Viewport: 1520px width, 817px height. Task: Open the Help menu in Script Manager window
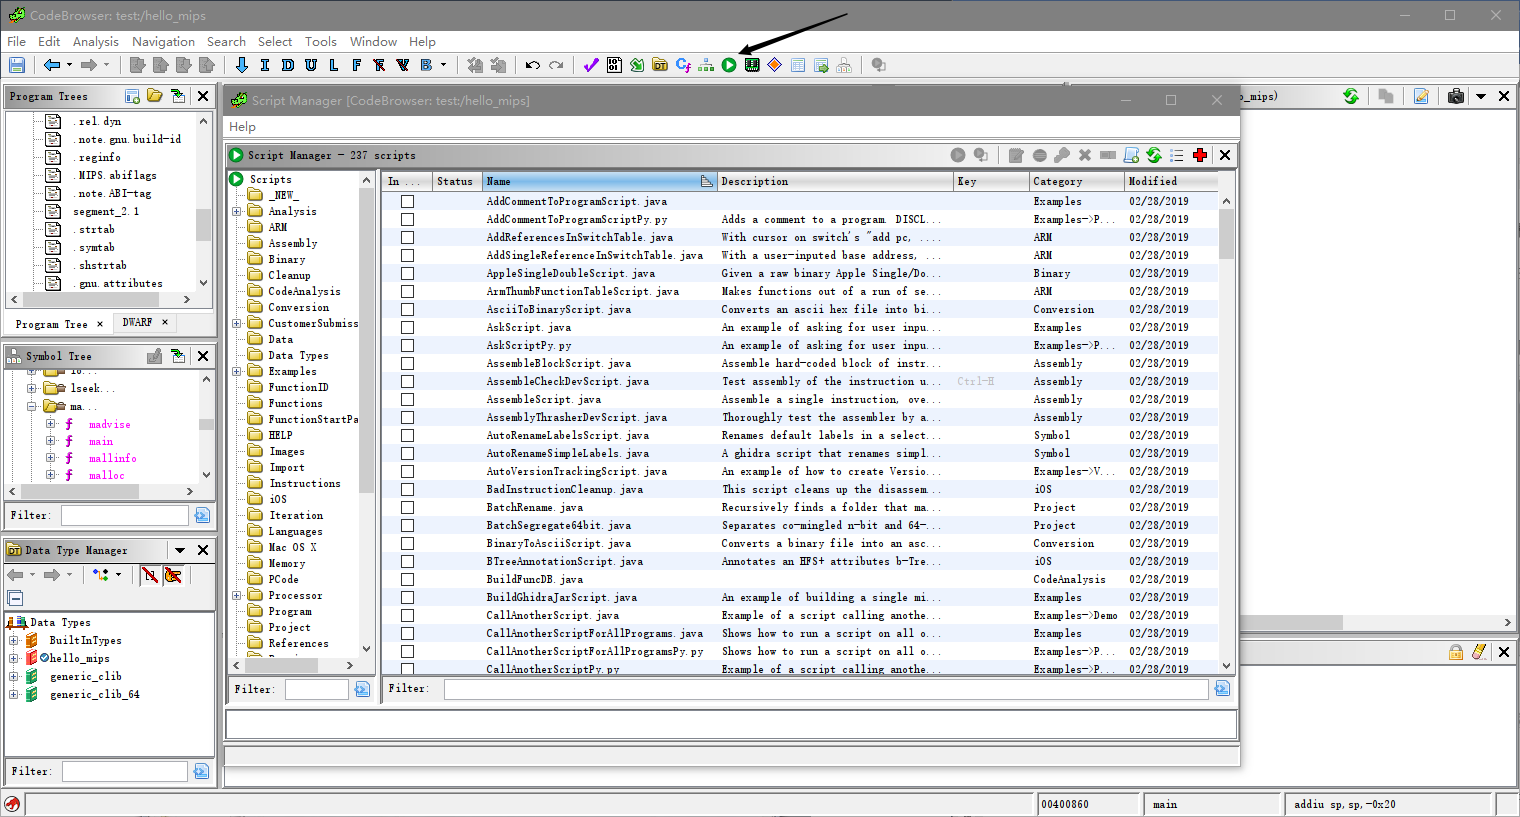pyautogui.click(x=242, y=126)
